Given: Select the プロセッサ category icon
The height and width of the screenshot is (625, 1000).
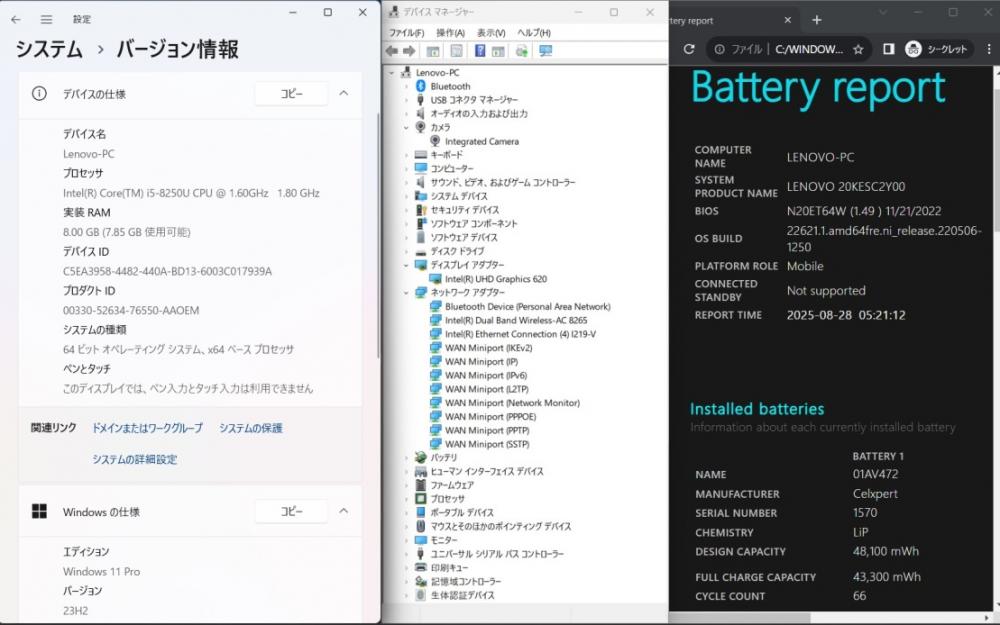Looking at the screenshot, I should coord(420,499).
